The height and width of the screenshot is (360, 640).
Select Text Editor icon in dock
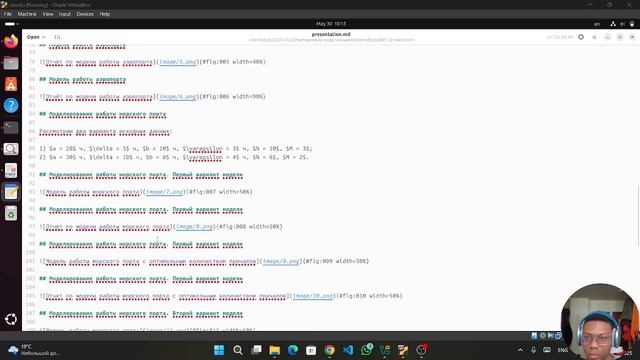11,192
